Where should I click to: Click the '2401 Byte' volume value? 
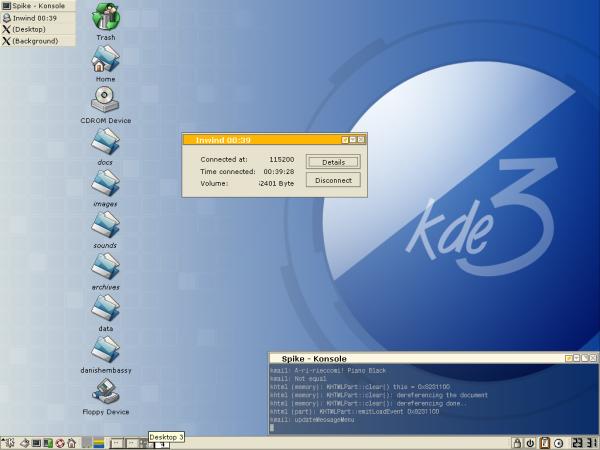coord(277,183)
